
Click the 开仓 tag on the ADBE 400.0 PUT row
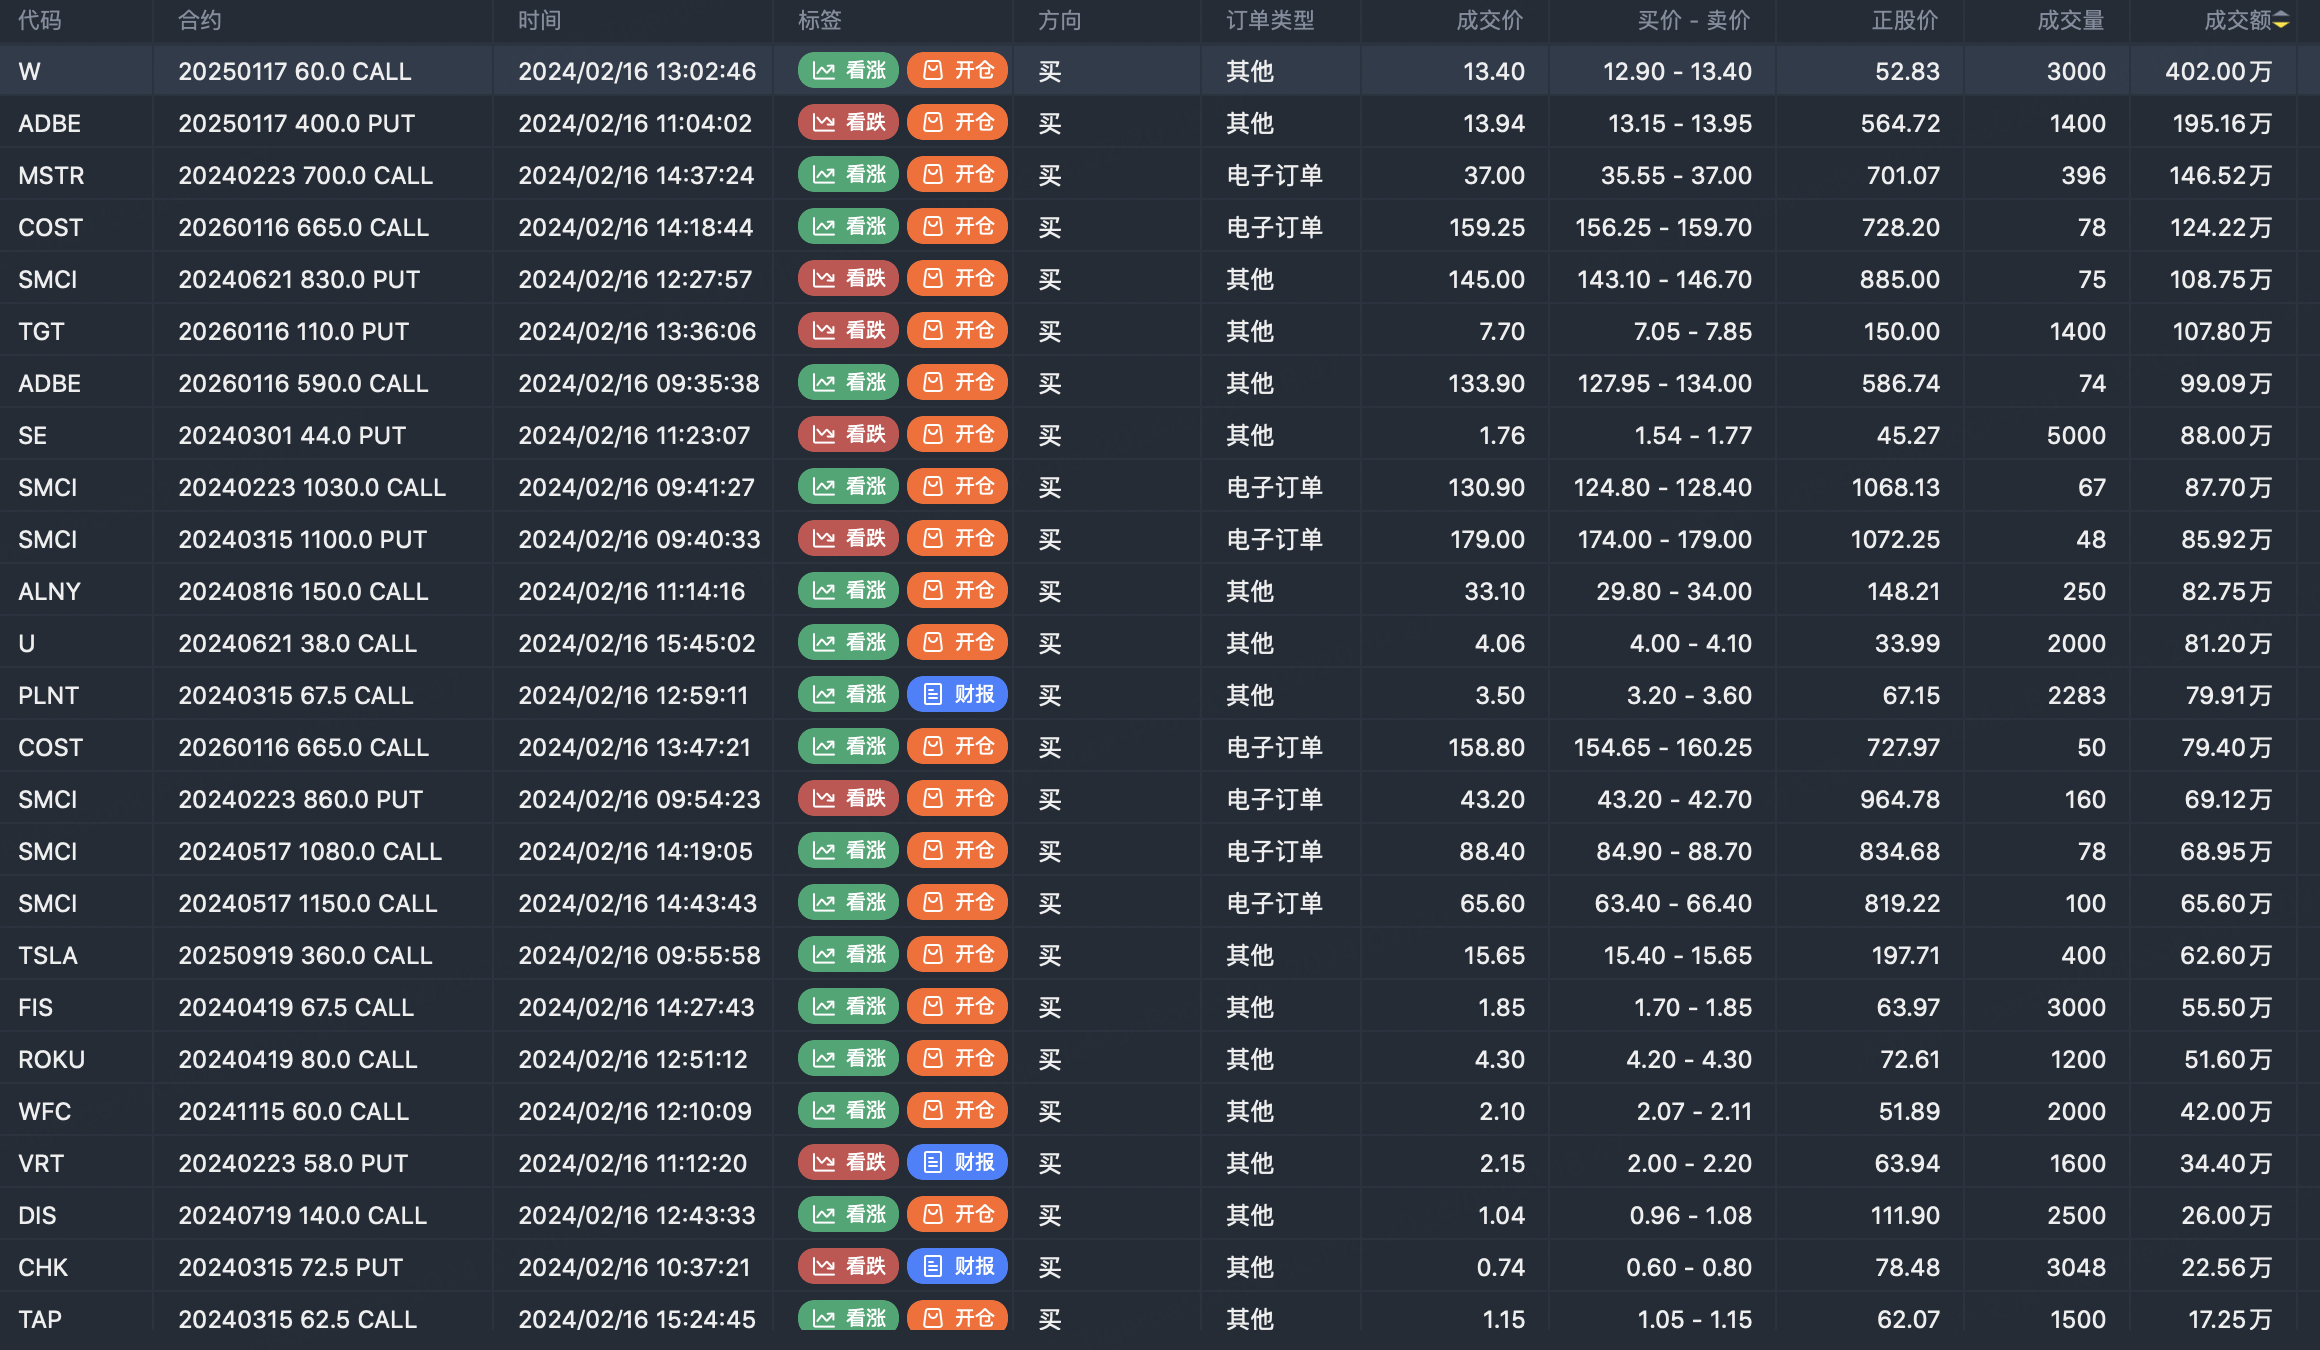[957, 123]
